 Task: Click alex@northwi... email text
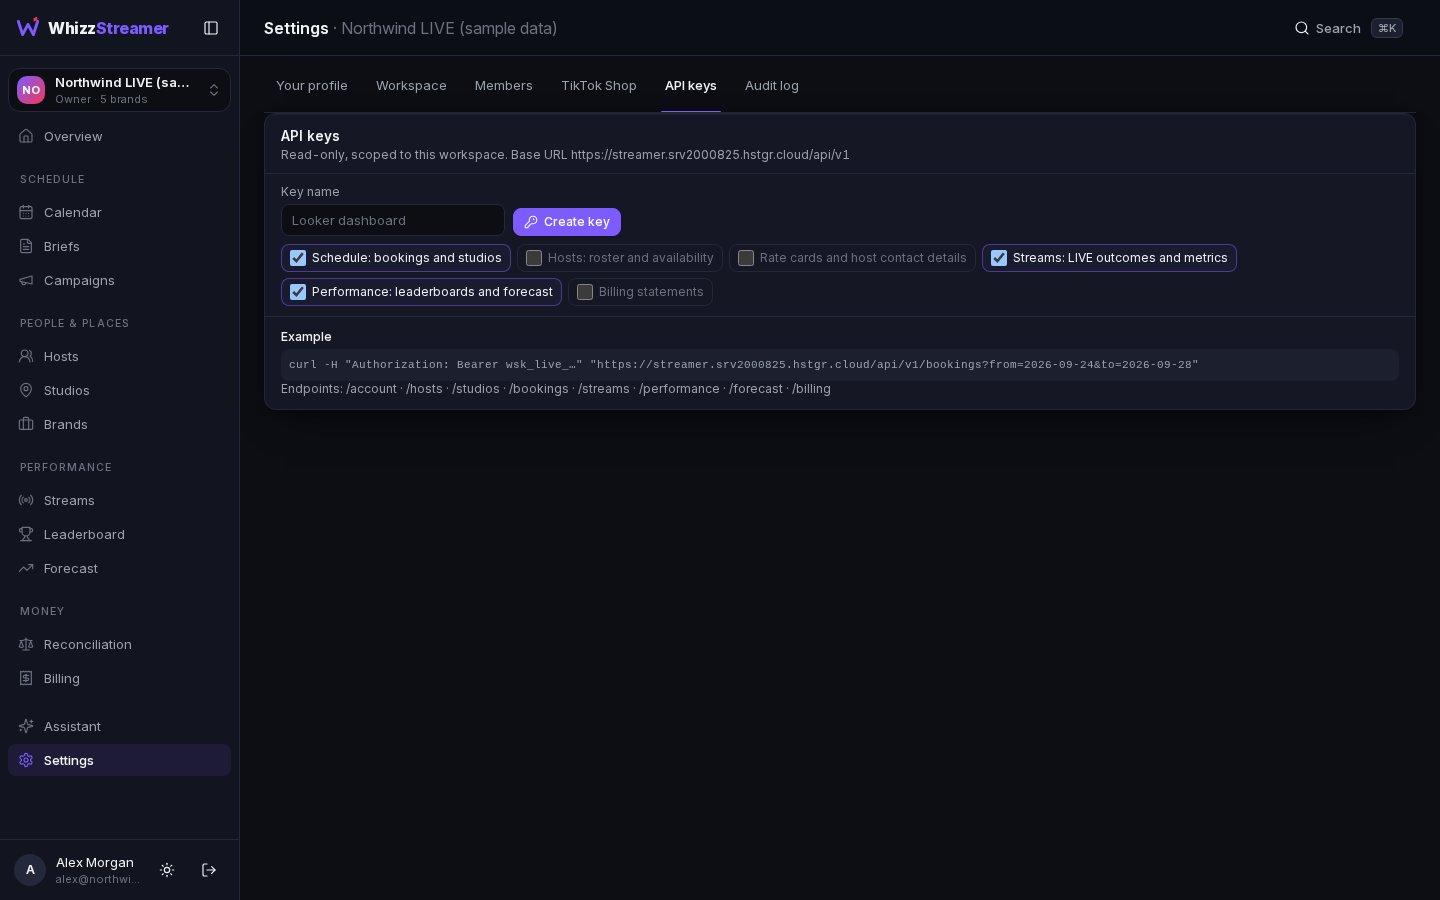97,879
